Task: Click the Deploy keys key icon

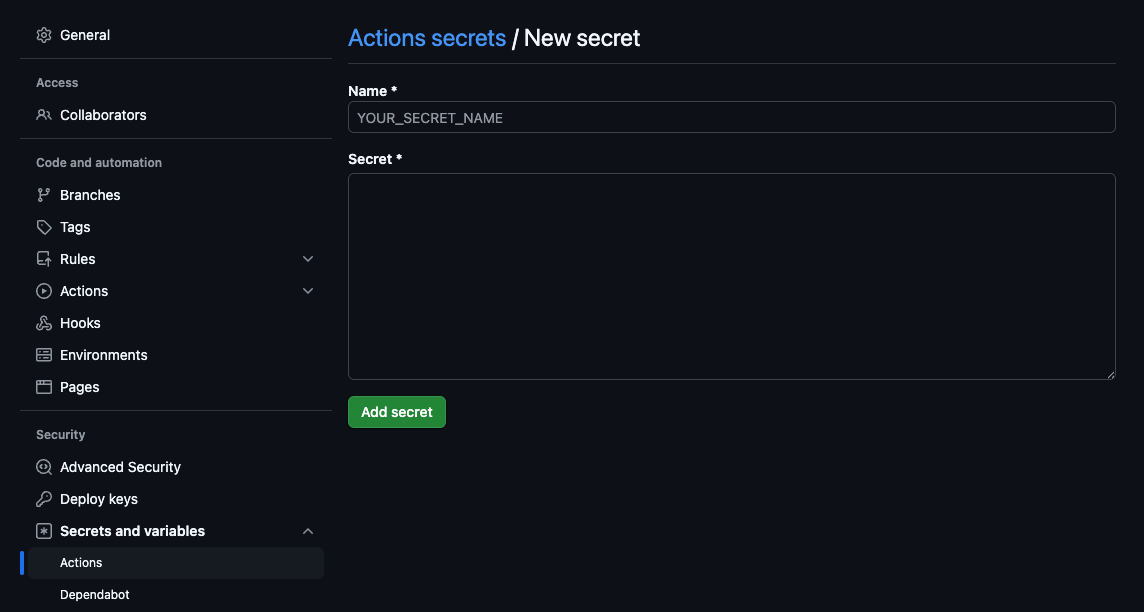Action: 44,499
